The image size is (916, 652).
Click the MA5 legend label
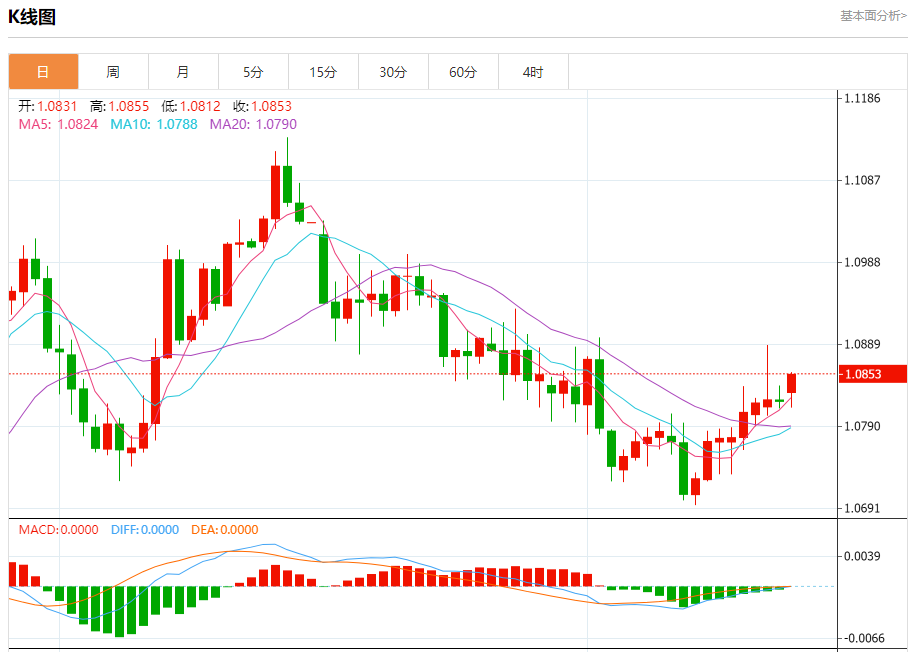point(58,124)
